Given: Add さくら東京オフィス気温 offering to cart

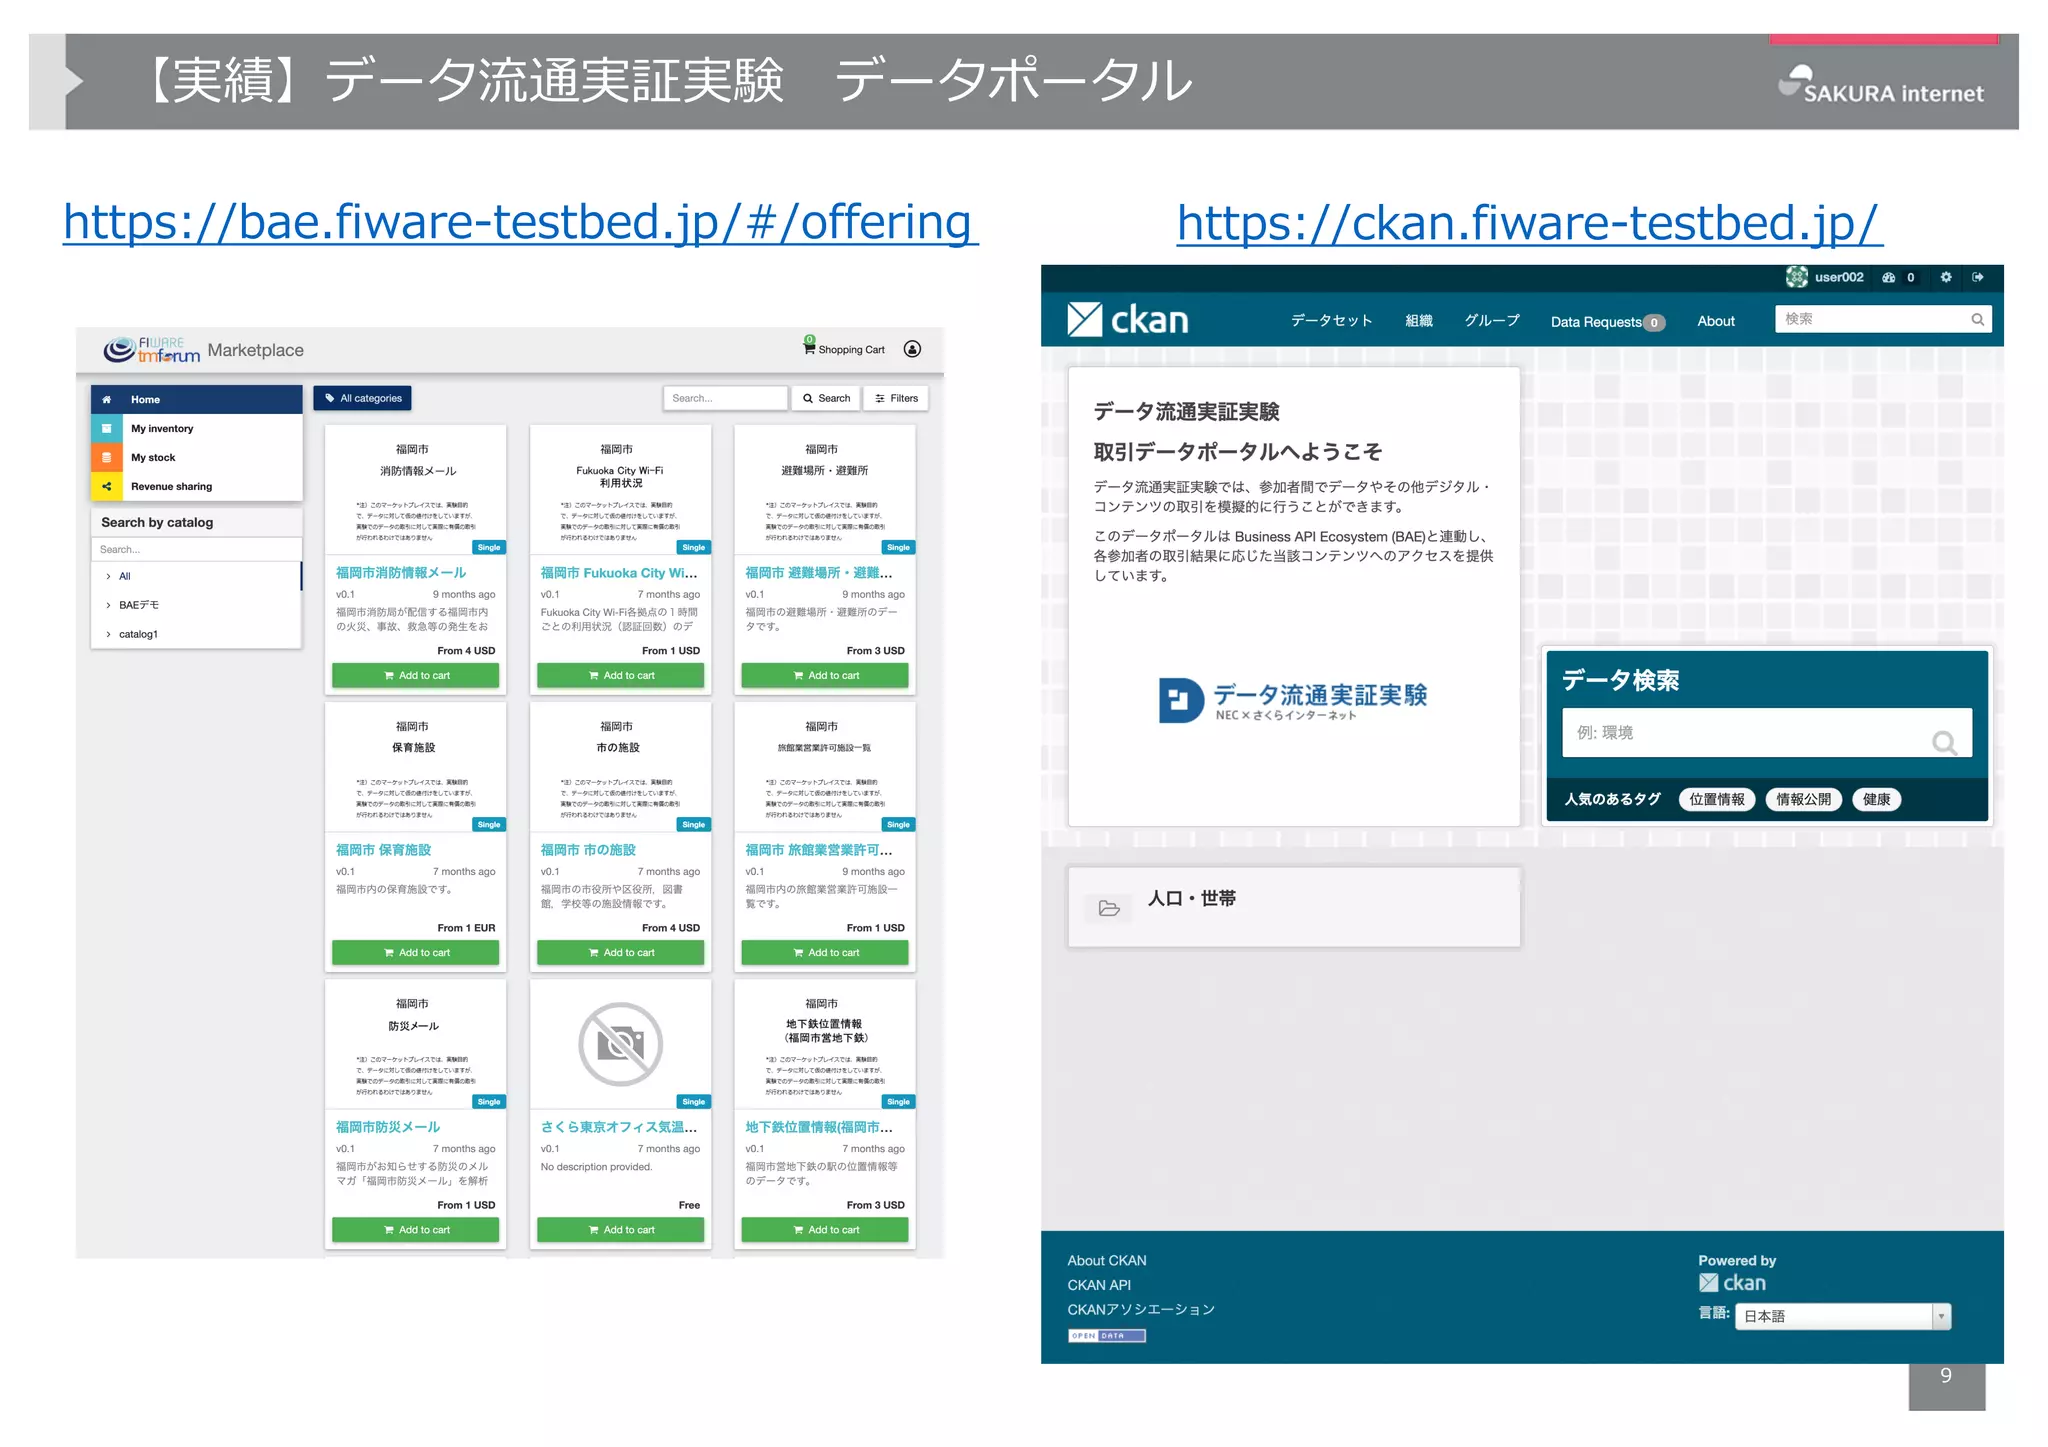Looking at the screenshot, I should tap(620, 1229).
